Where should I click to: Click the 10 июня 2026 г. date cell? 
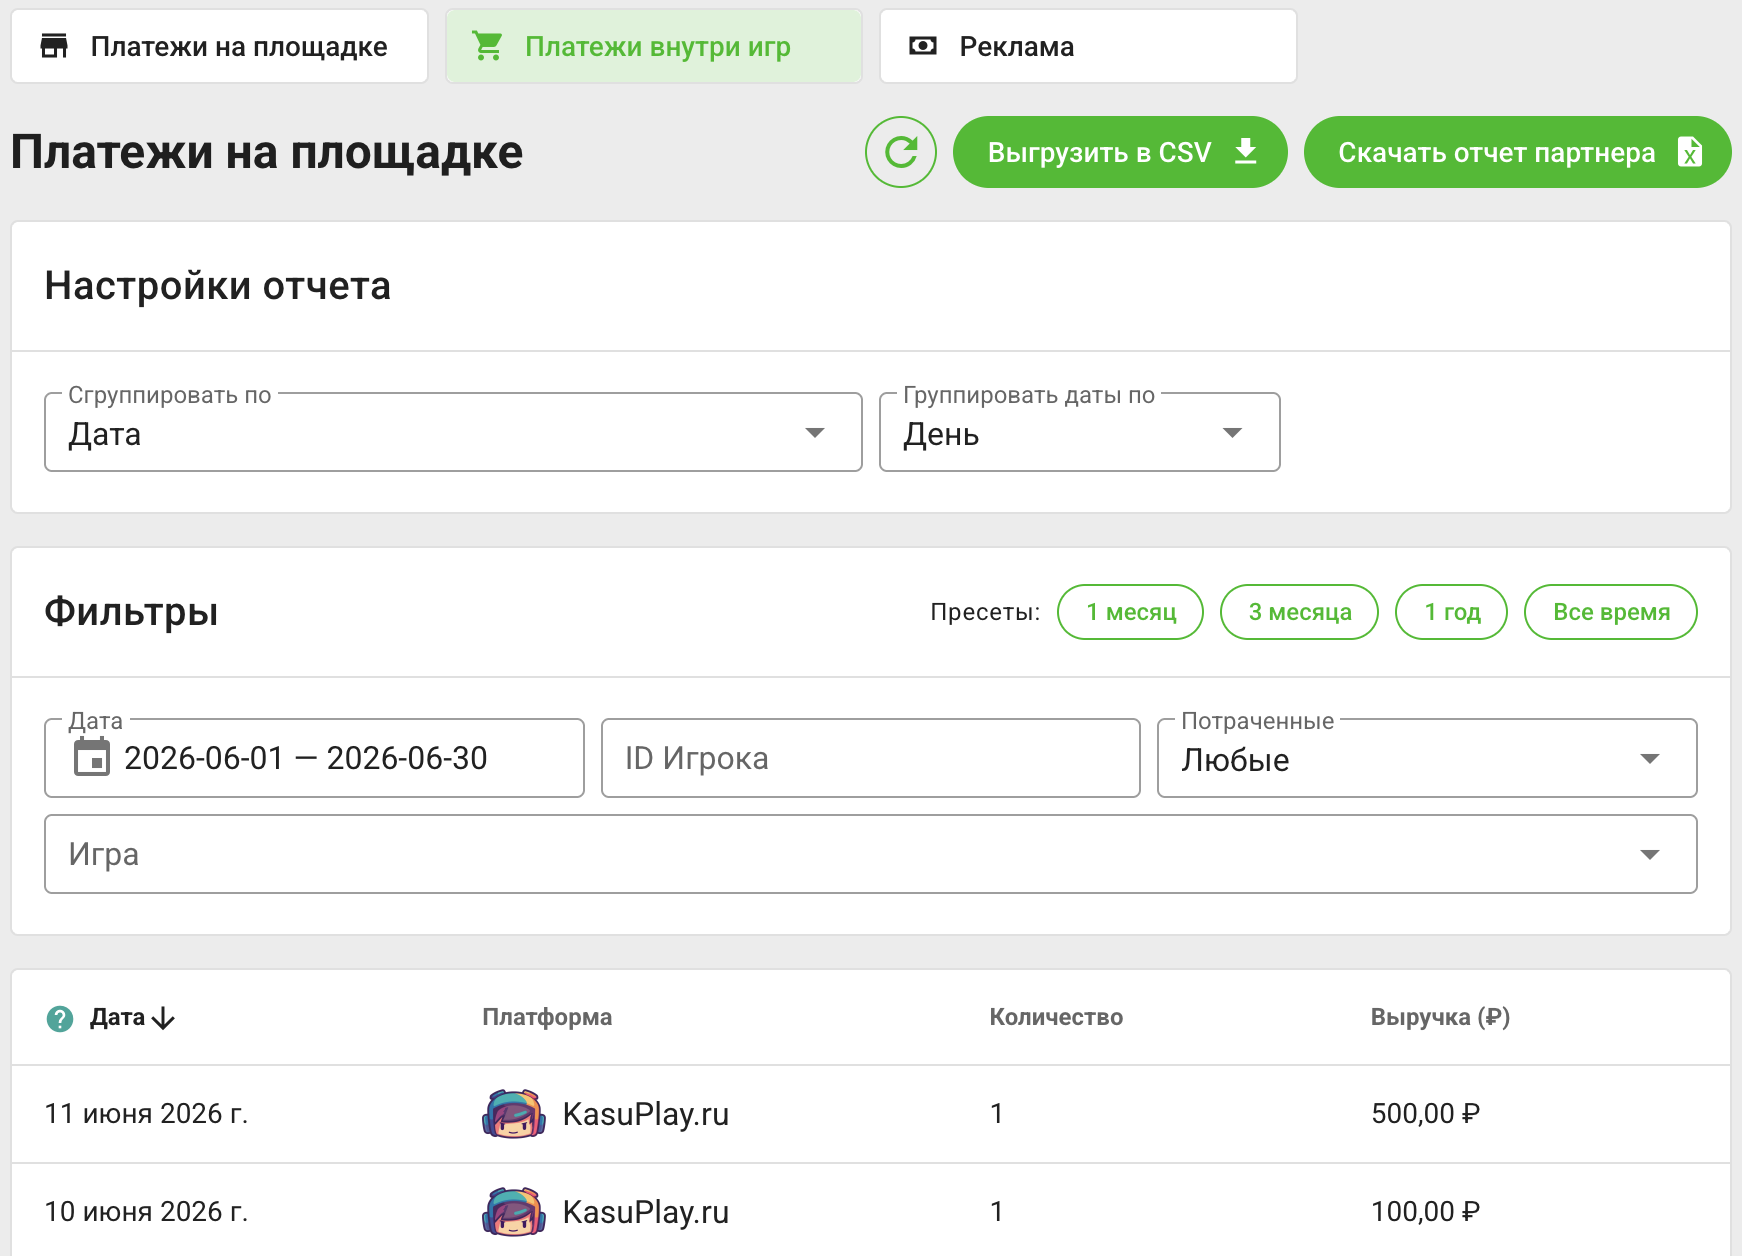pos(146,1211)
